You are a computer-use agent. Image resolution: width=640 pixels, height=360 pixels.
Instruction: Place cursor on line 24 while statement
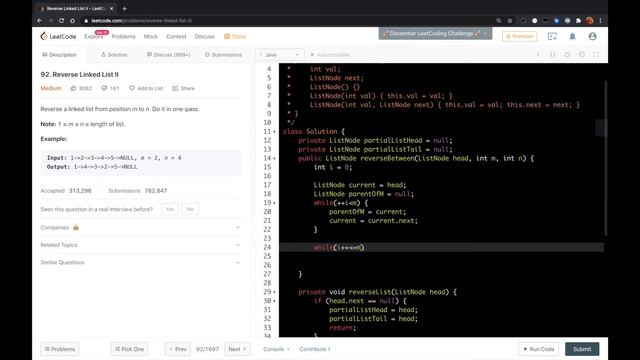coord(338,247)
